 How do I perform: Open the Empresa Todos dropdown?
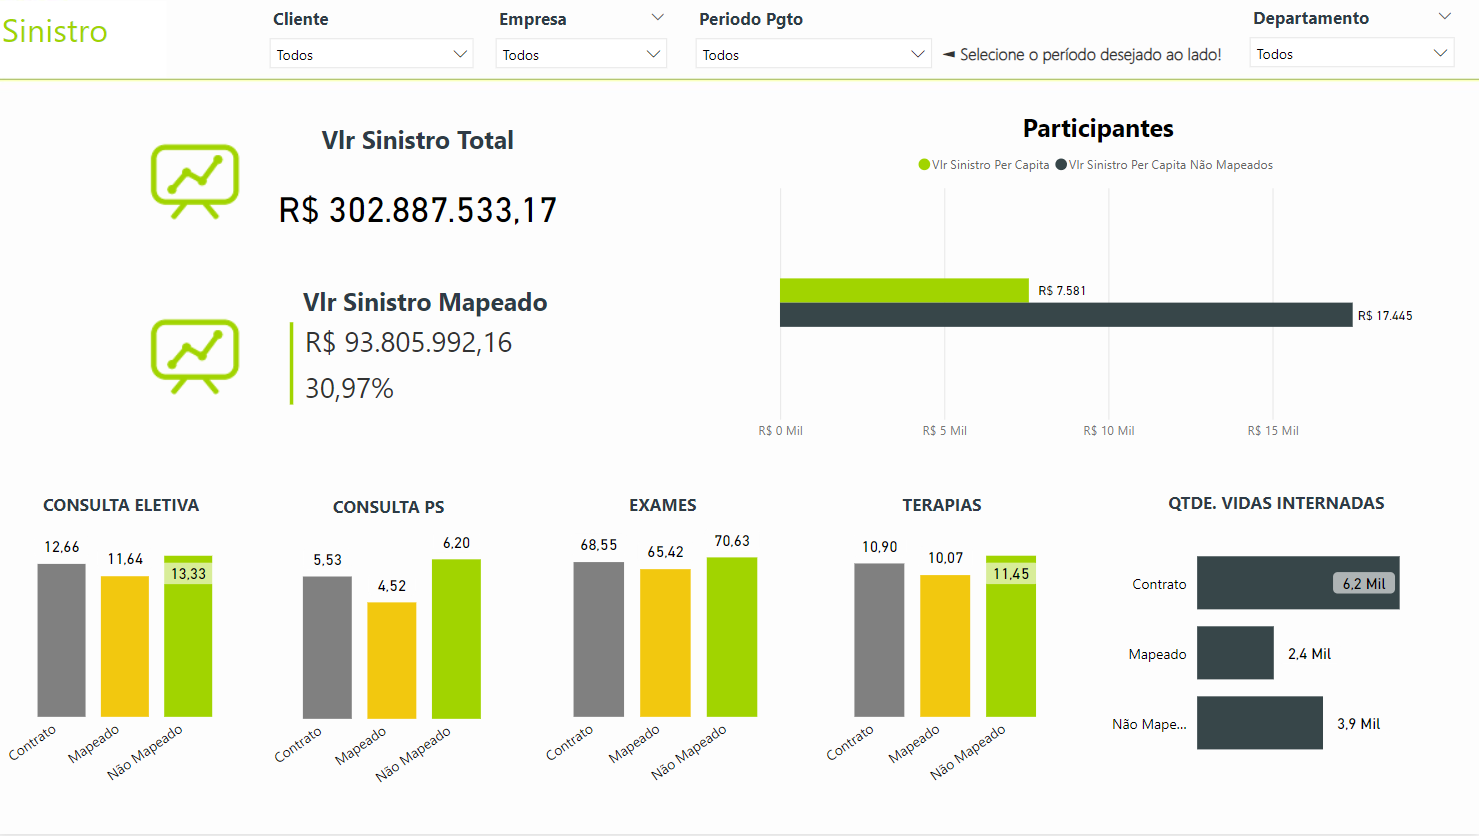pyautogui.click(x=581, y=54)
